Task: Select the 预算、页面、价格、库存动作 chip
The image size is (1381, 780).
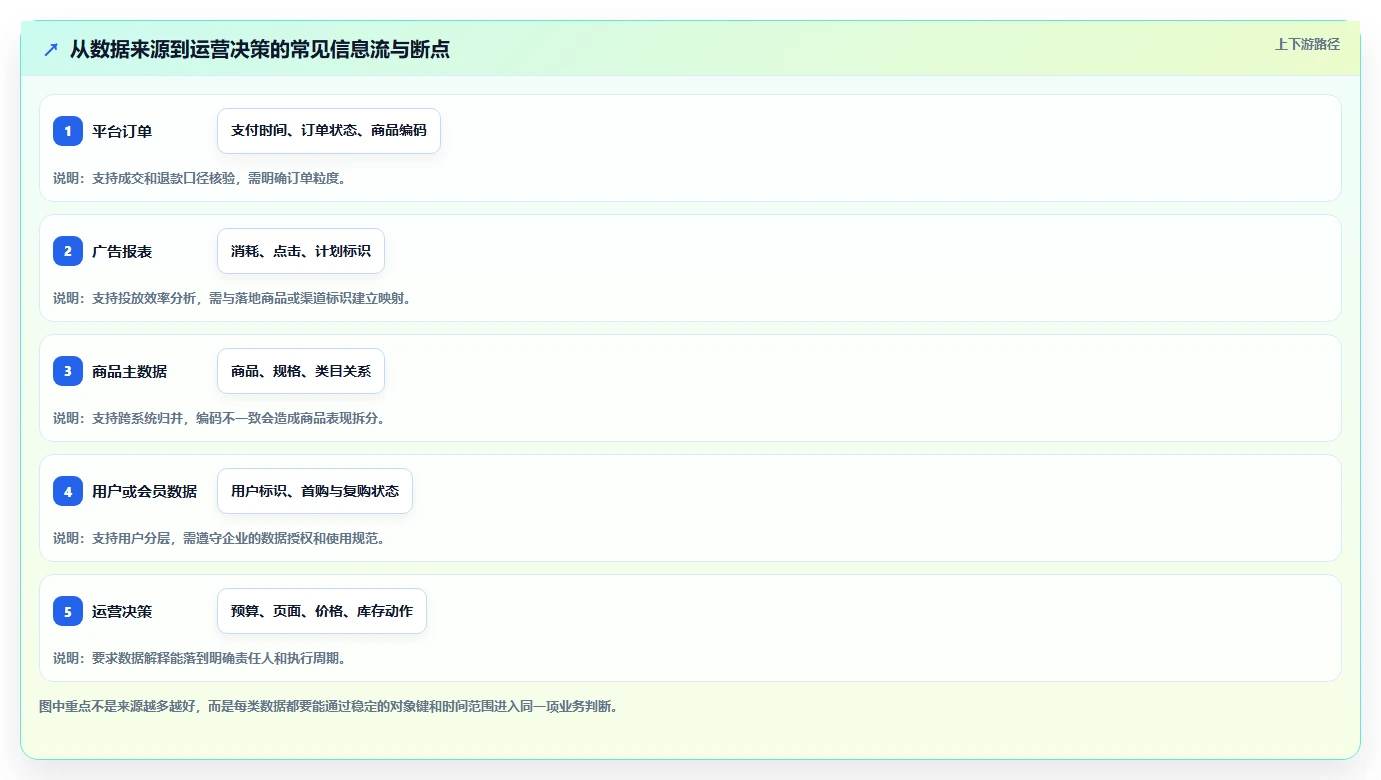Action: (322, 611)
